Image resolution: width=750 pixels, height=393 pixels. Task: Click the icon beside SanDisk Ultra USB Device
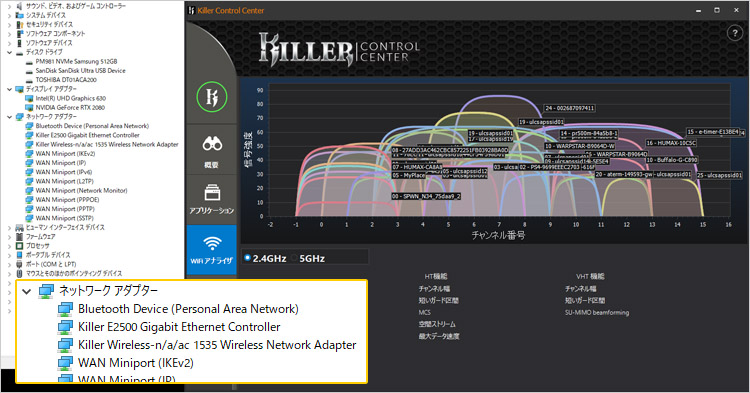[29, 71]
